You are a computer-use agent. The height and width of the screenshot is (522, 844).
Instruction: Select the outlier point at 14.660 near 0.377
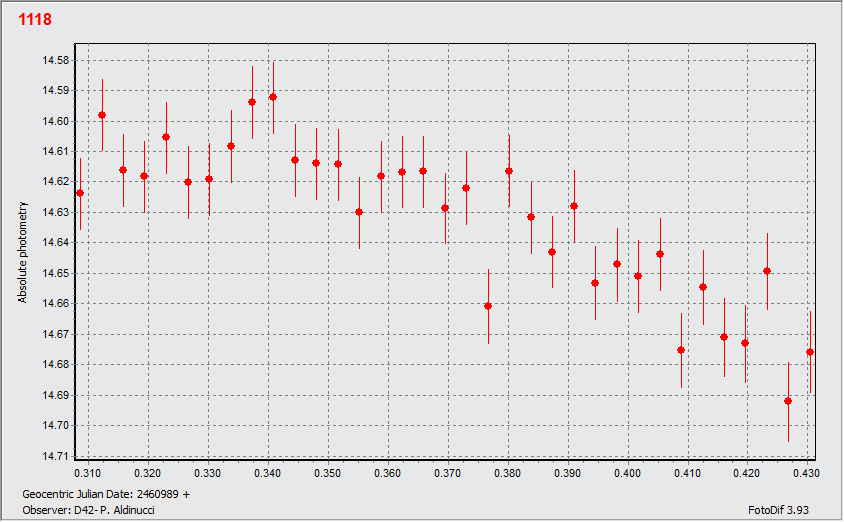pos(488,306)
